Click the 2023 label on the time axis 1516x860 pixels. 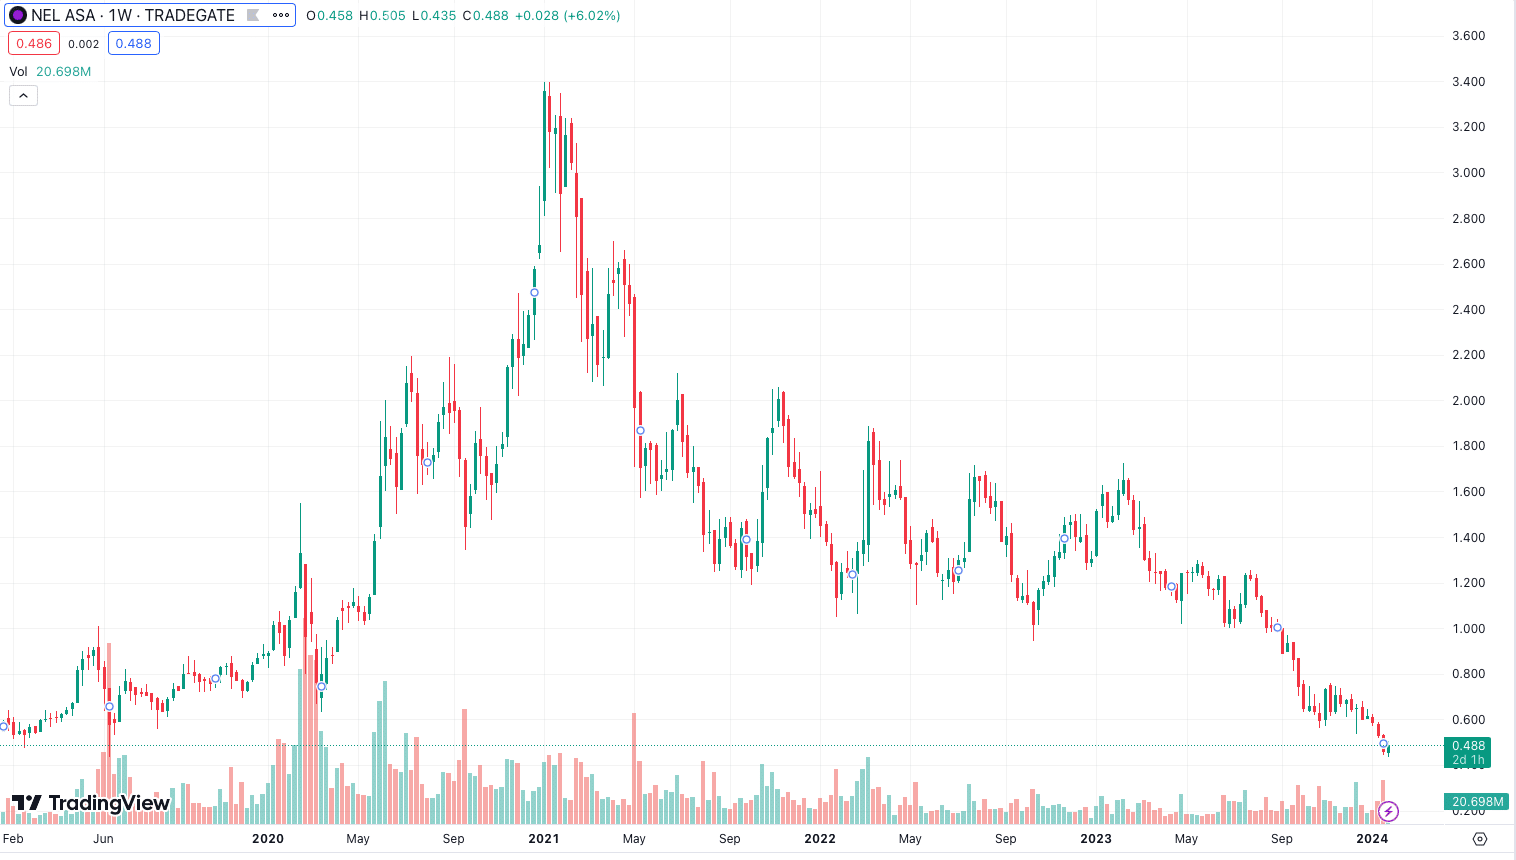[x=1096, y=839]
